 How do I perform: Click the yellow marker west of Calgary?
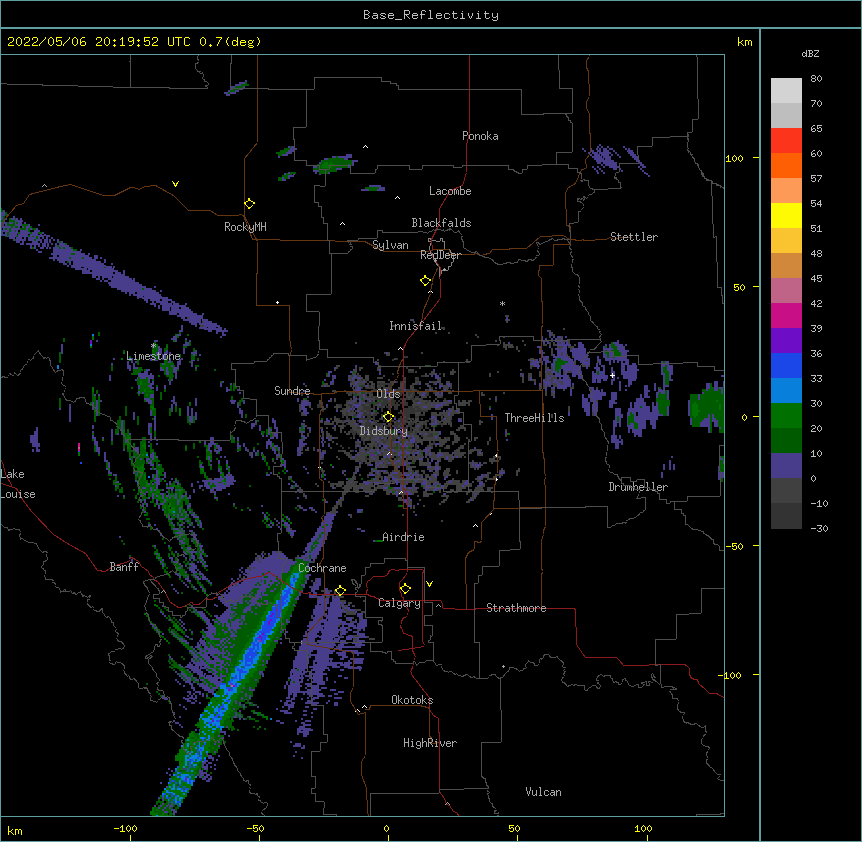point(340,591)
